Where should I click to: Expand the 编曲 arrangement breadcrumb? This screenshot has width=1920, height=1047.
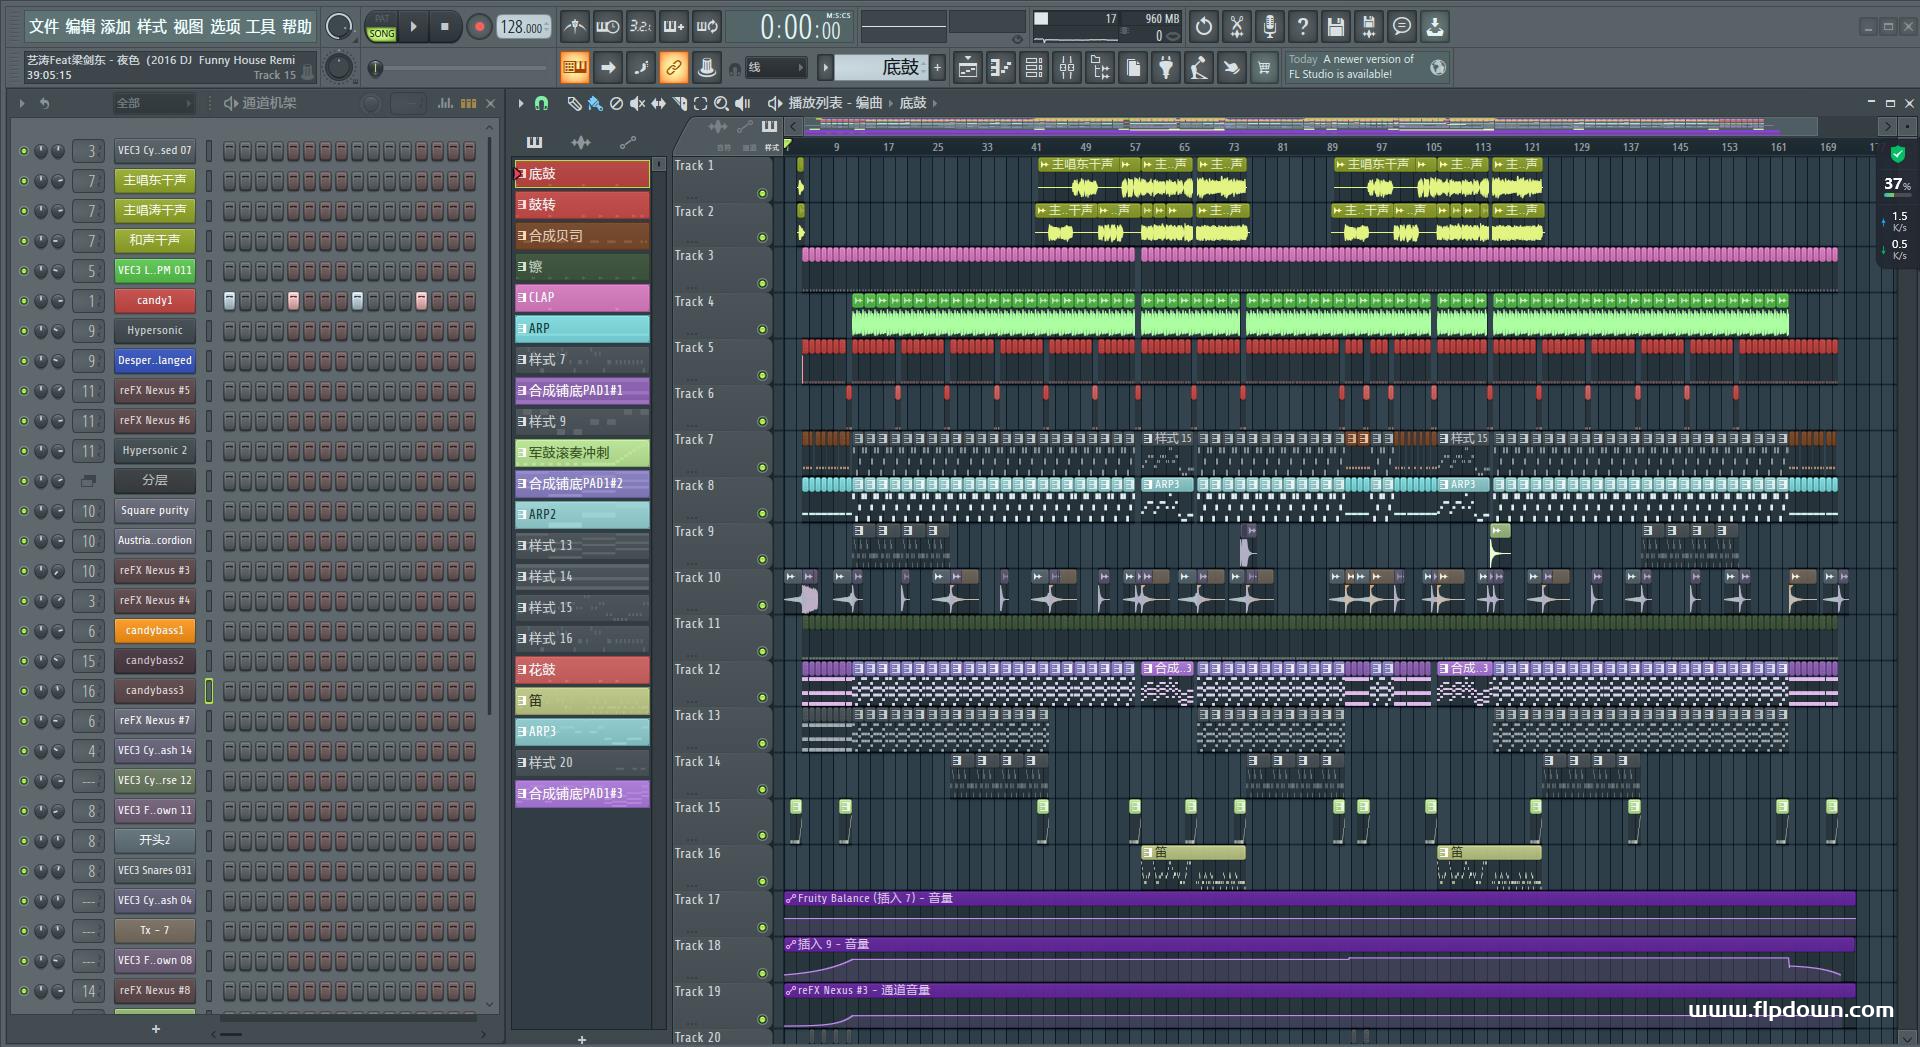pyautogui.click(x=869, y=103)
